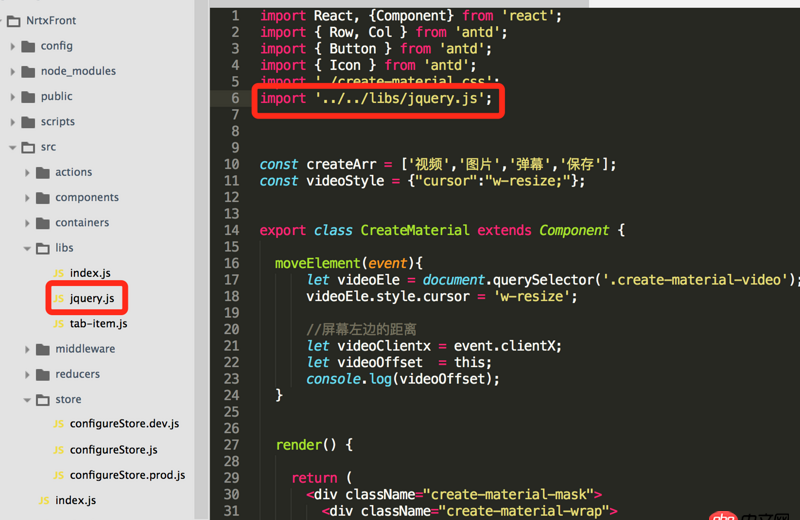This screenshot has width=800, height=520.
Task: Click the querySelector call on line 17
Action: tap(543, 280)
